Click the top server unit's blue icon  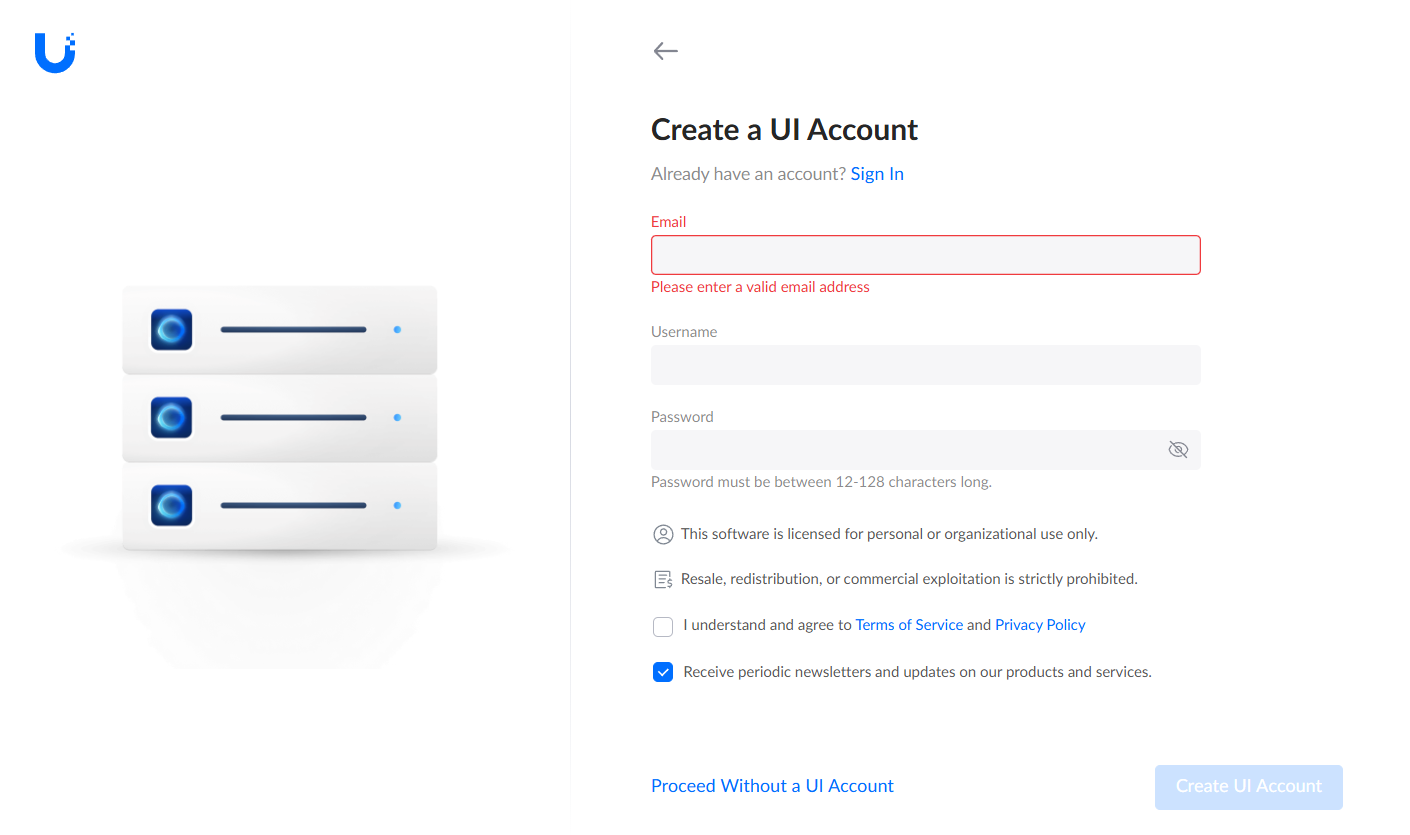pos(171,329)
